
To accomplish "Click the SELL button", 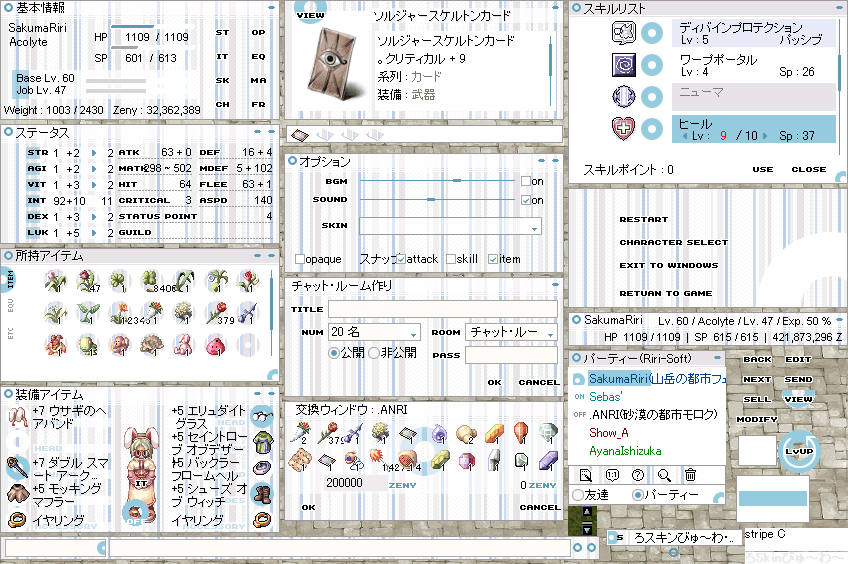I will coord(757,400).
